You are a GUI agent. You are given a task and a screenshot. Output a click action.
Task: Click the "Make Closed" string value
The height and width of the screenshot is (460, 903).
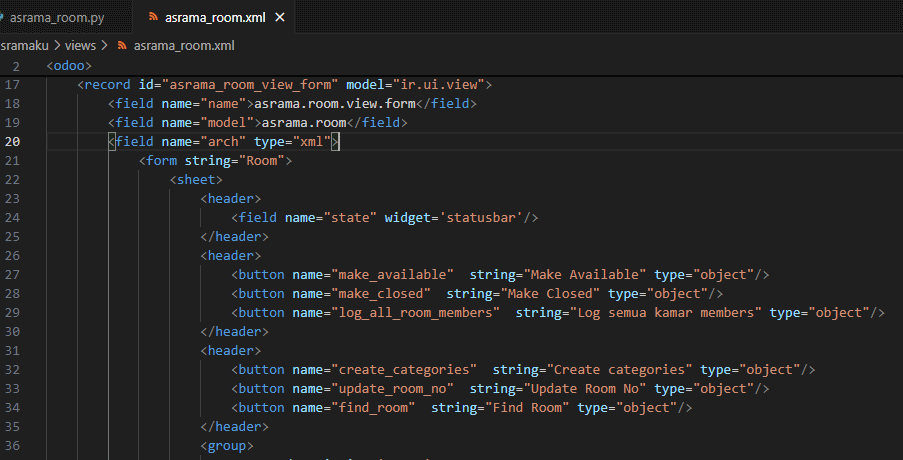tap(550, 294)
